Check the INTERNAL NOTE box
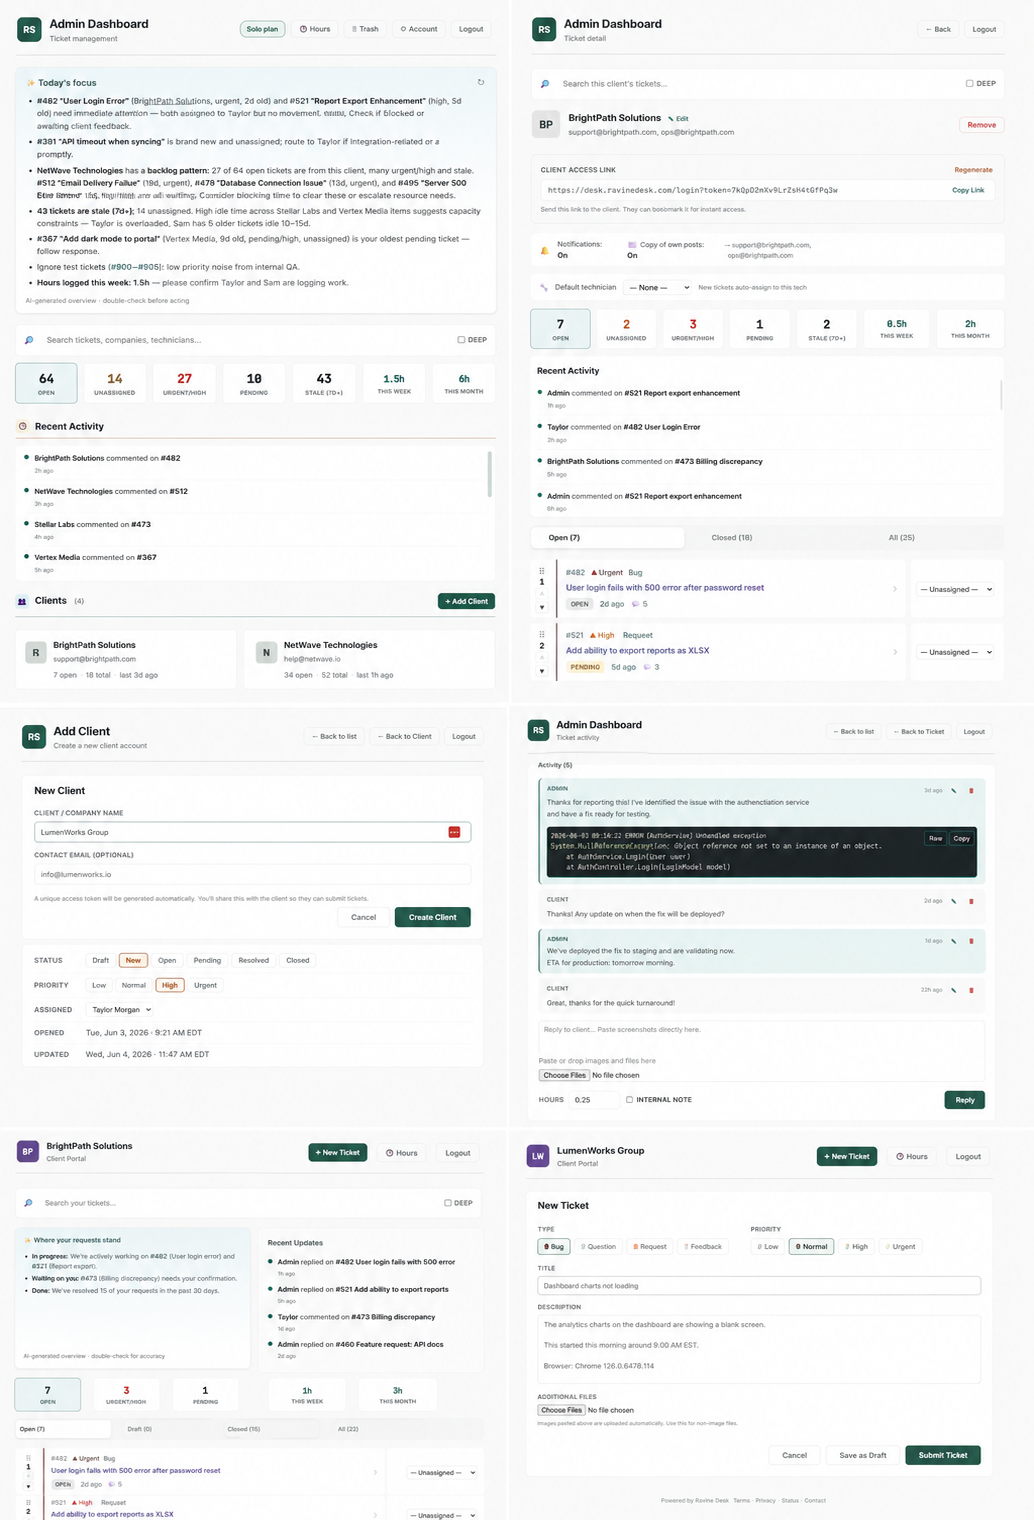The image size is (1034, 1520). click(x=629, y=1100)
